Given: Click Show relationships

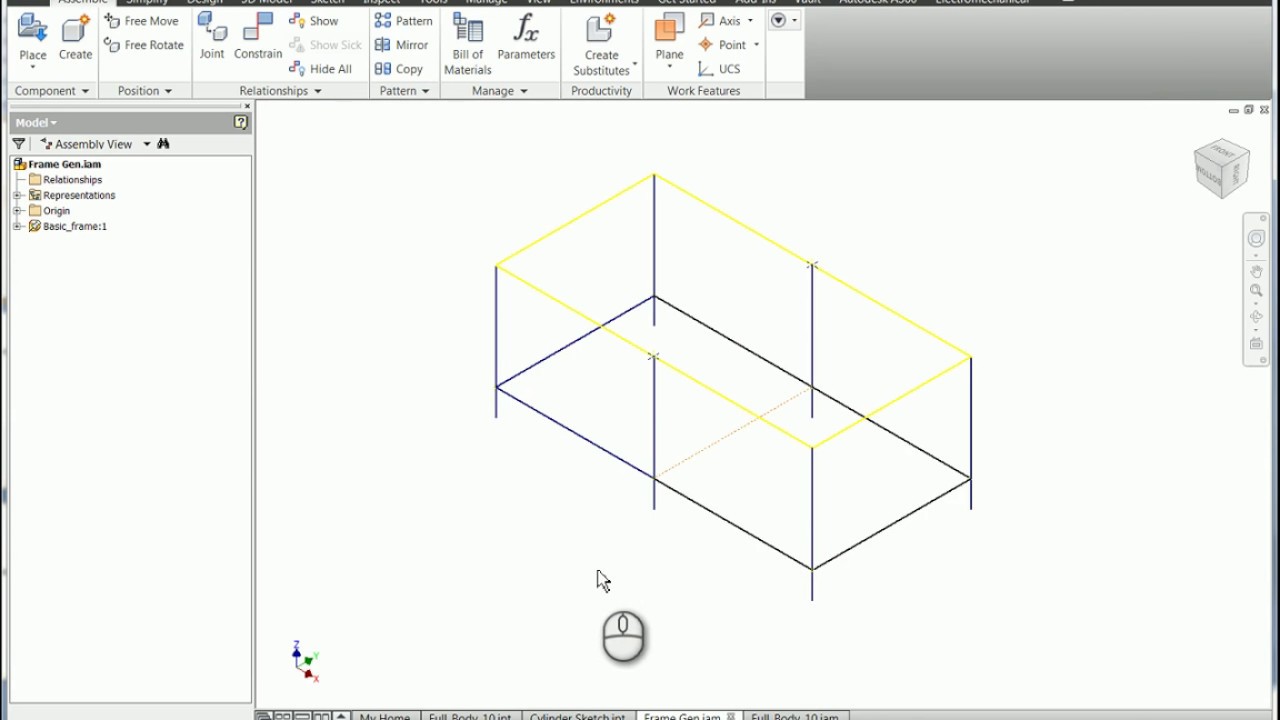Looking at the screenshot, I should 314,21.
